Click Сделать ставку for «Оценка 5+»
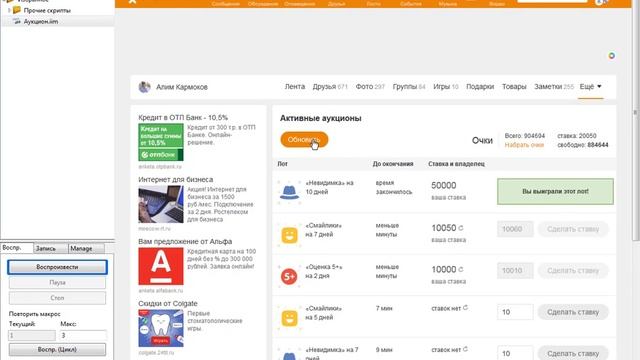The height and width of the screenshot is (360, 640). click(x=573, y=271)
